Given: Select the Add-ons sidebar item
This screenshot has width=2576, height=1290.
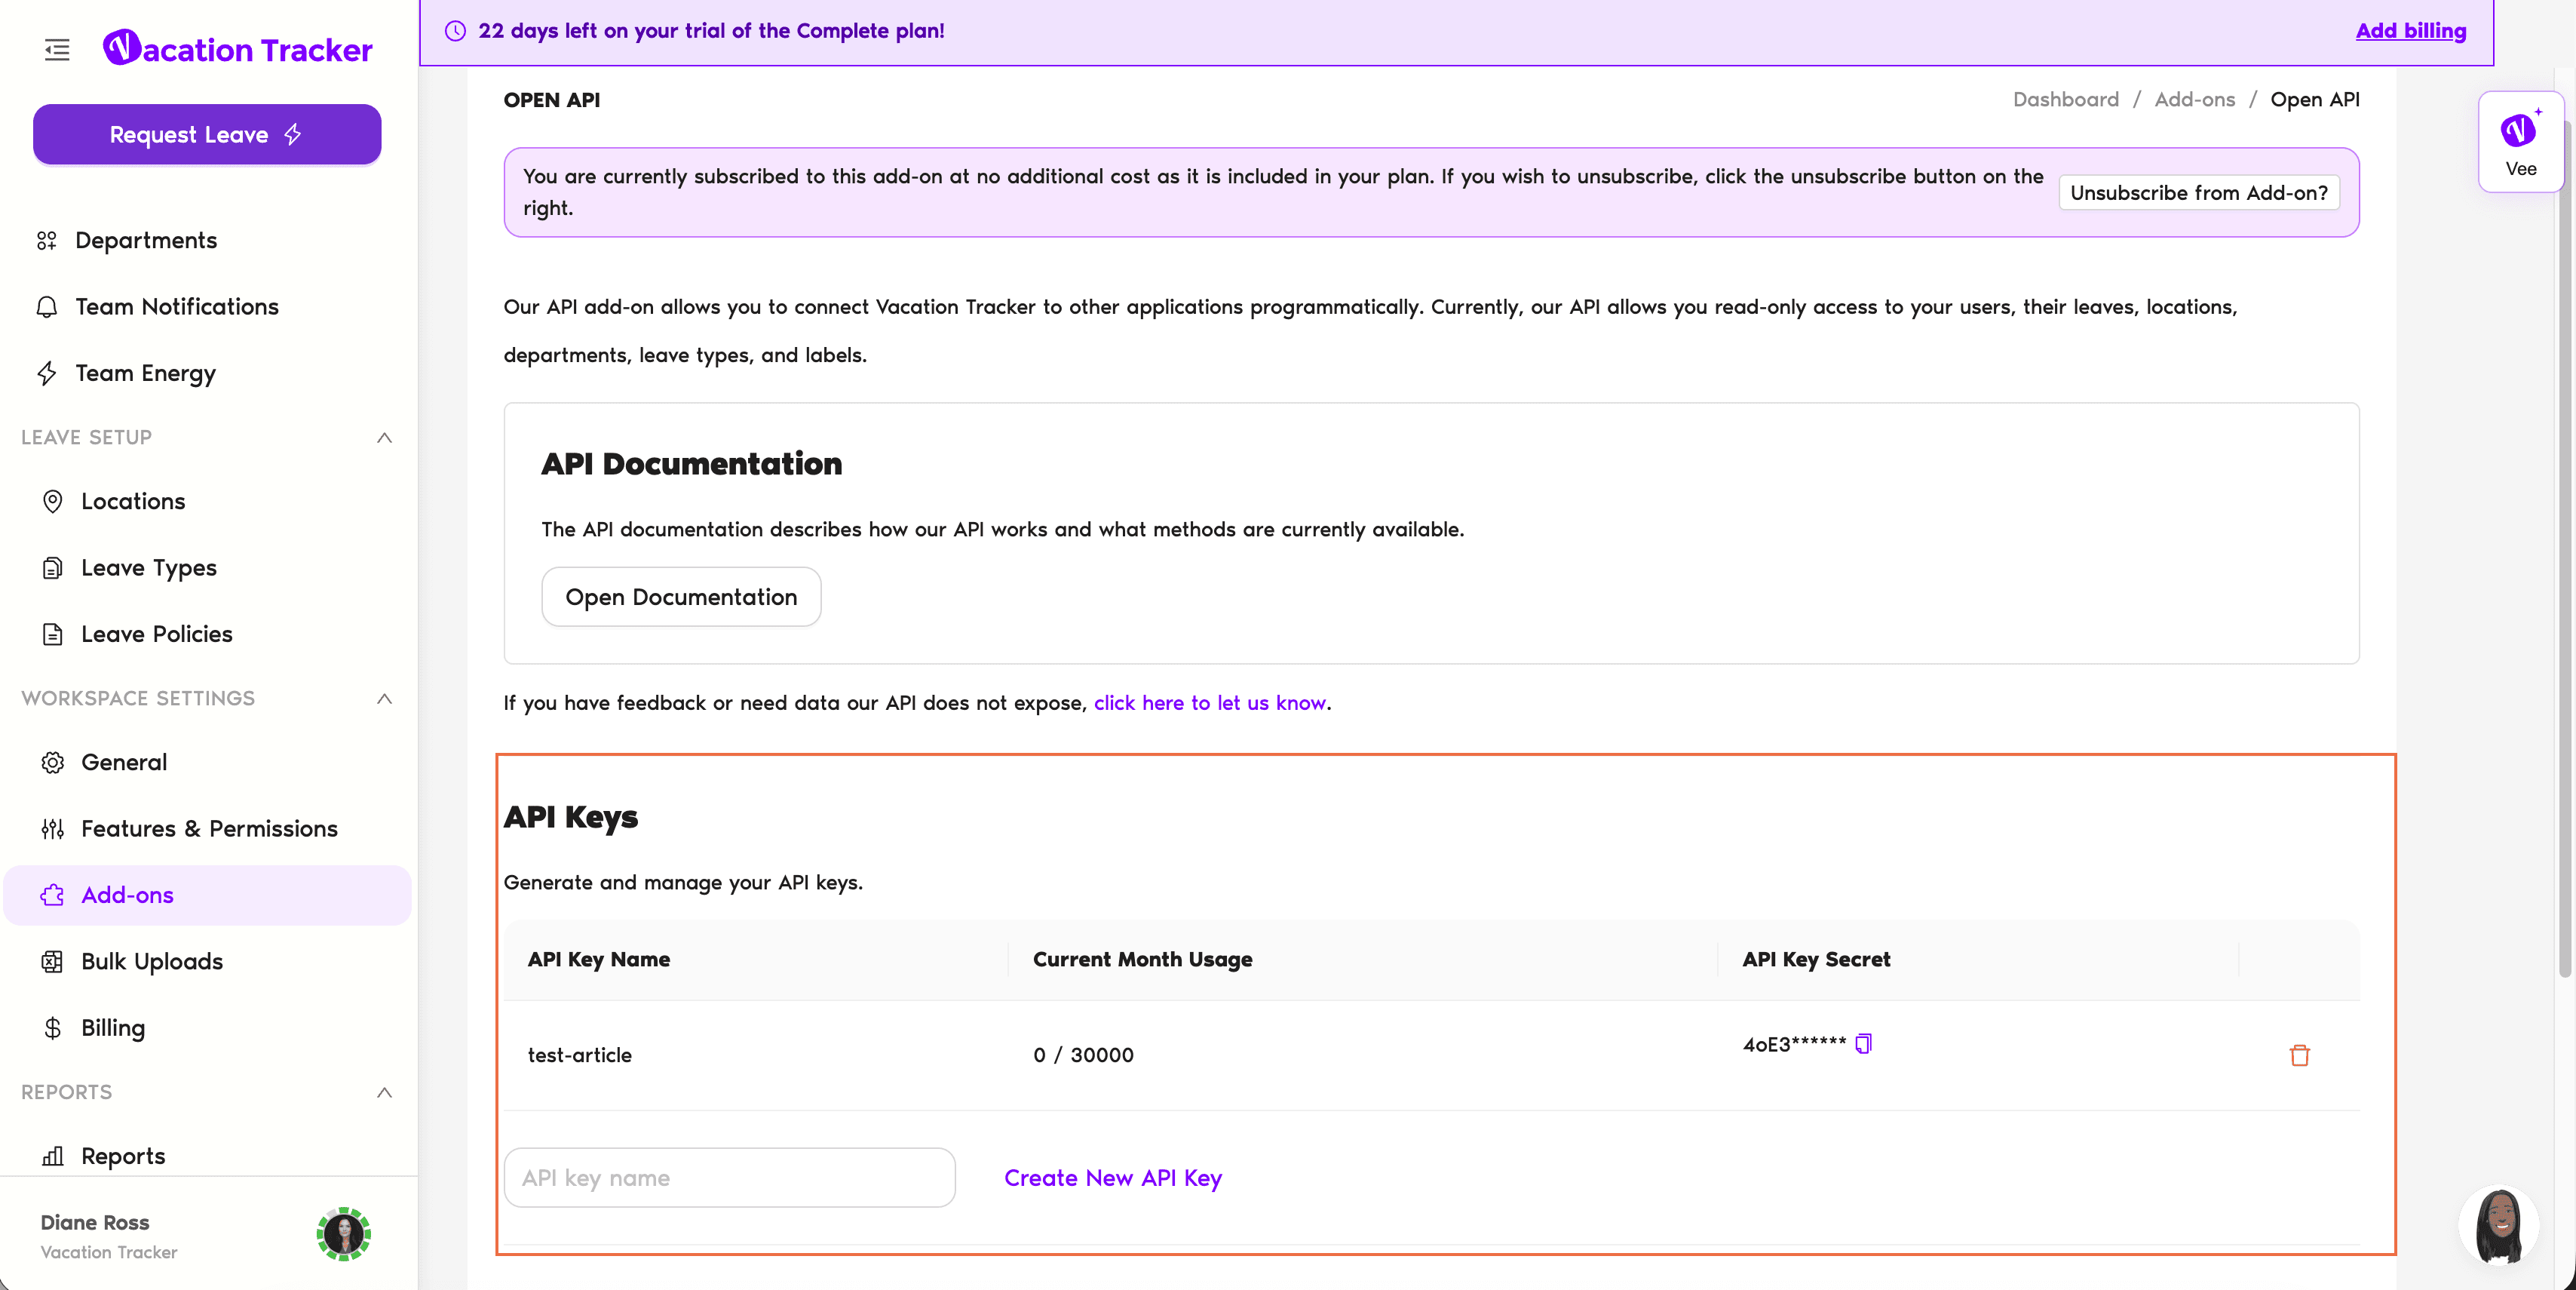Looking at the screenshot, I should (x=207, y=895).
